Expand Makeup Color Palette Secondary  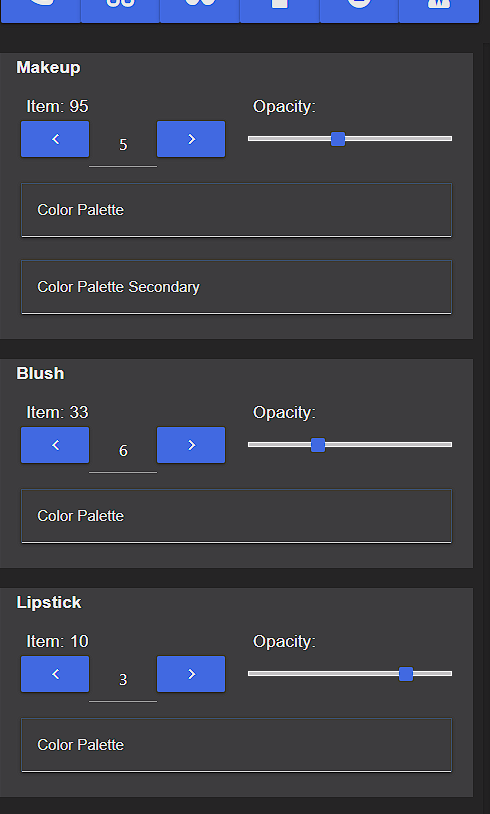[237, 287]
